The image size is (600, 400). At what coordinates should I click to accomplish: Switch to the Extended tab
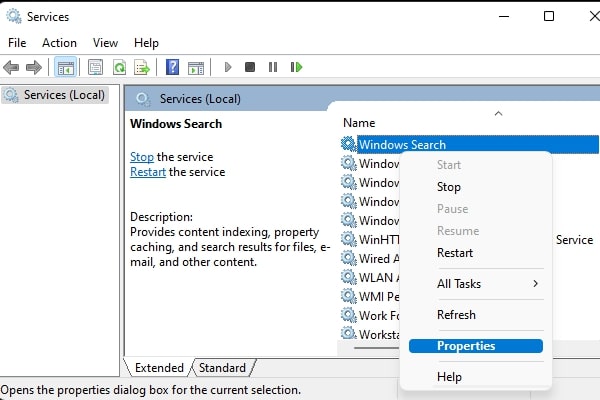[159, 368]
